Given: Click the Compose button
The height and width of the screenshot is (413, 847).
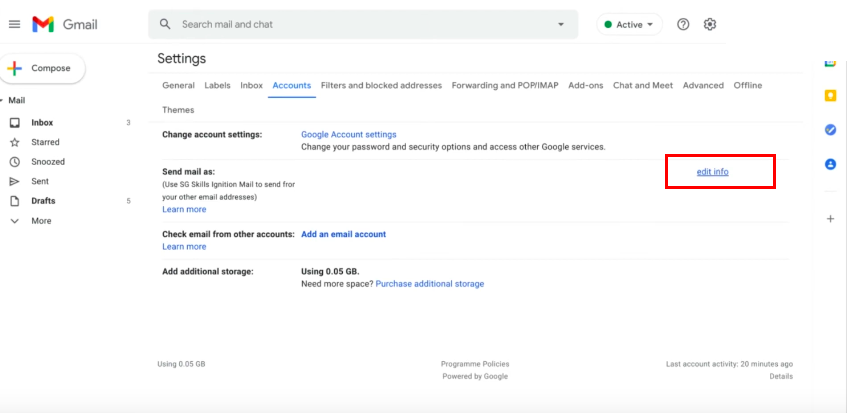Looking at the screenshot, I should point(43,69).
